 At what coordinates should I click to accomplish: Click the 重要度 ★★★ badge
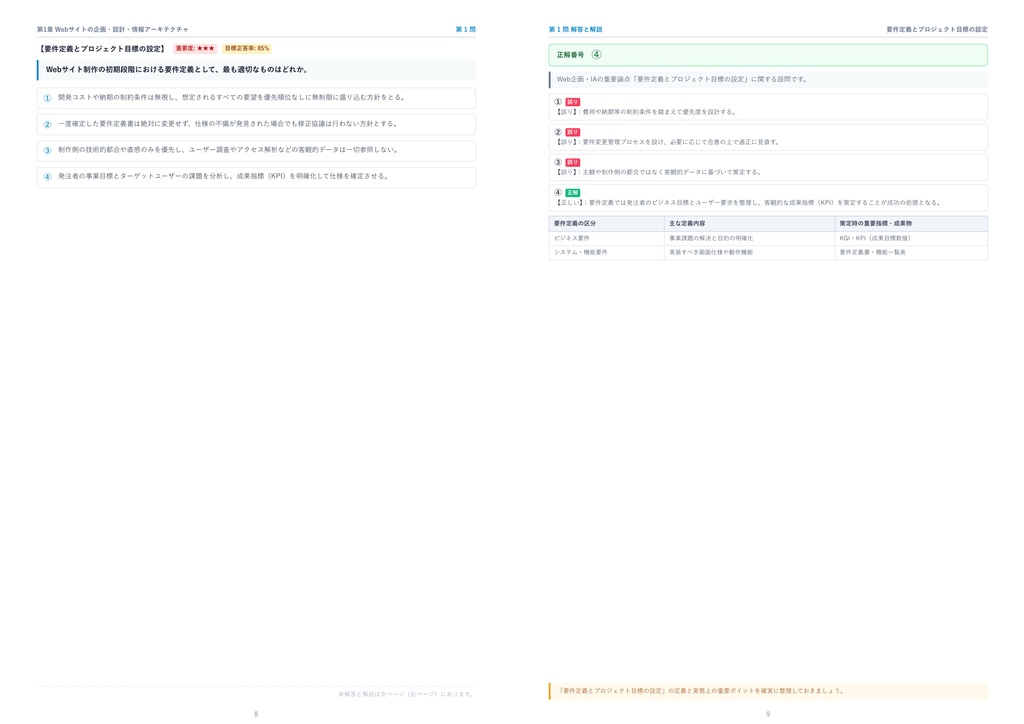coord(195,48)
